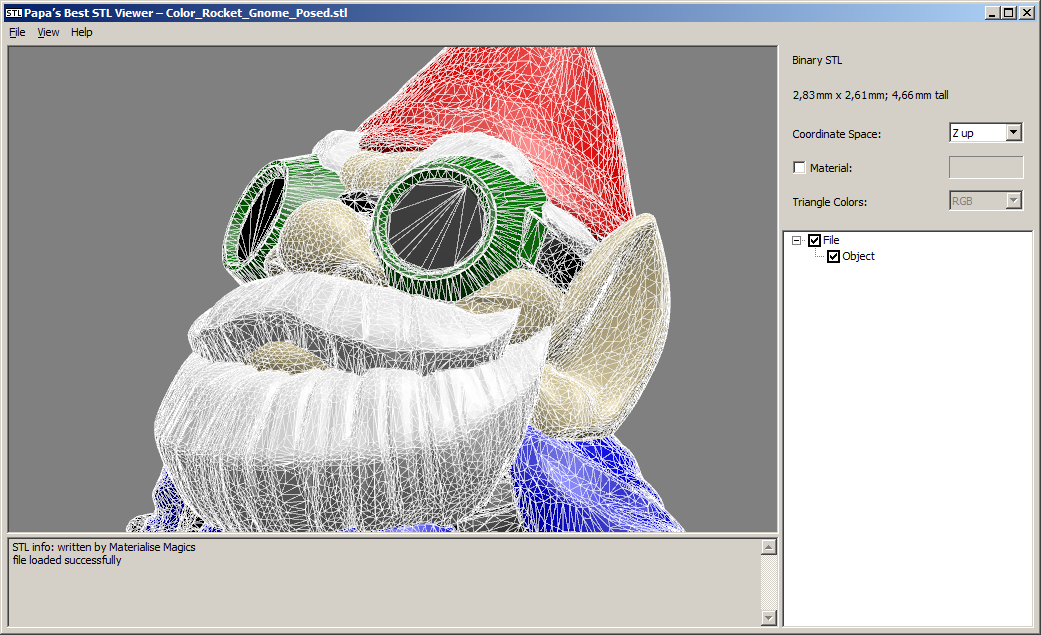Minimize the STL Viewer window
The image size is (1041, 635).
992,13
